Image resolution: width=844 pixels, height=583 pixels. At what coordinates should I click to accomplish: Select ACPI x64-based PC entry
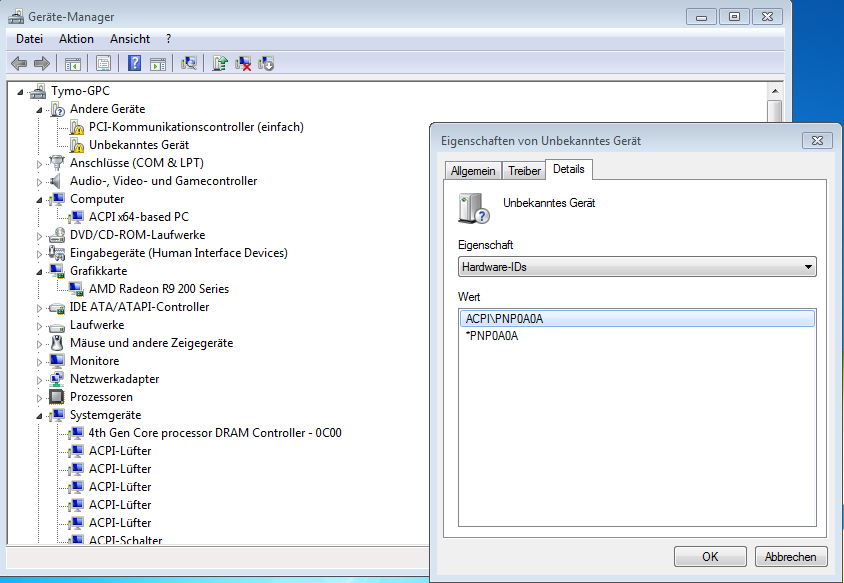click(139, 217)
